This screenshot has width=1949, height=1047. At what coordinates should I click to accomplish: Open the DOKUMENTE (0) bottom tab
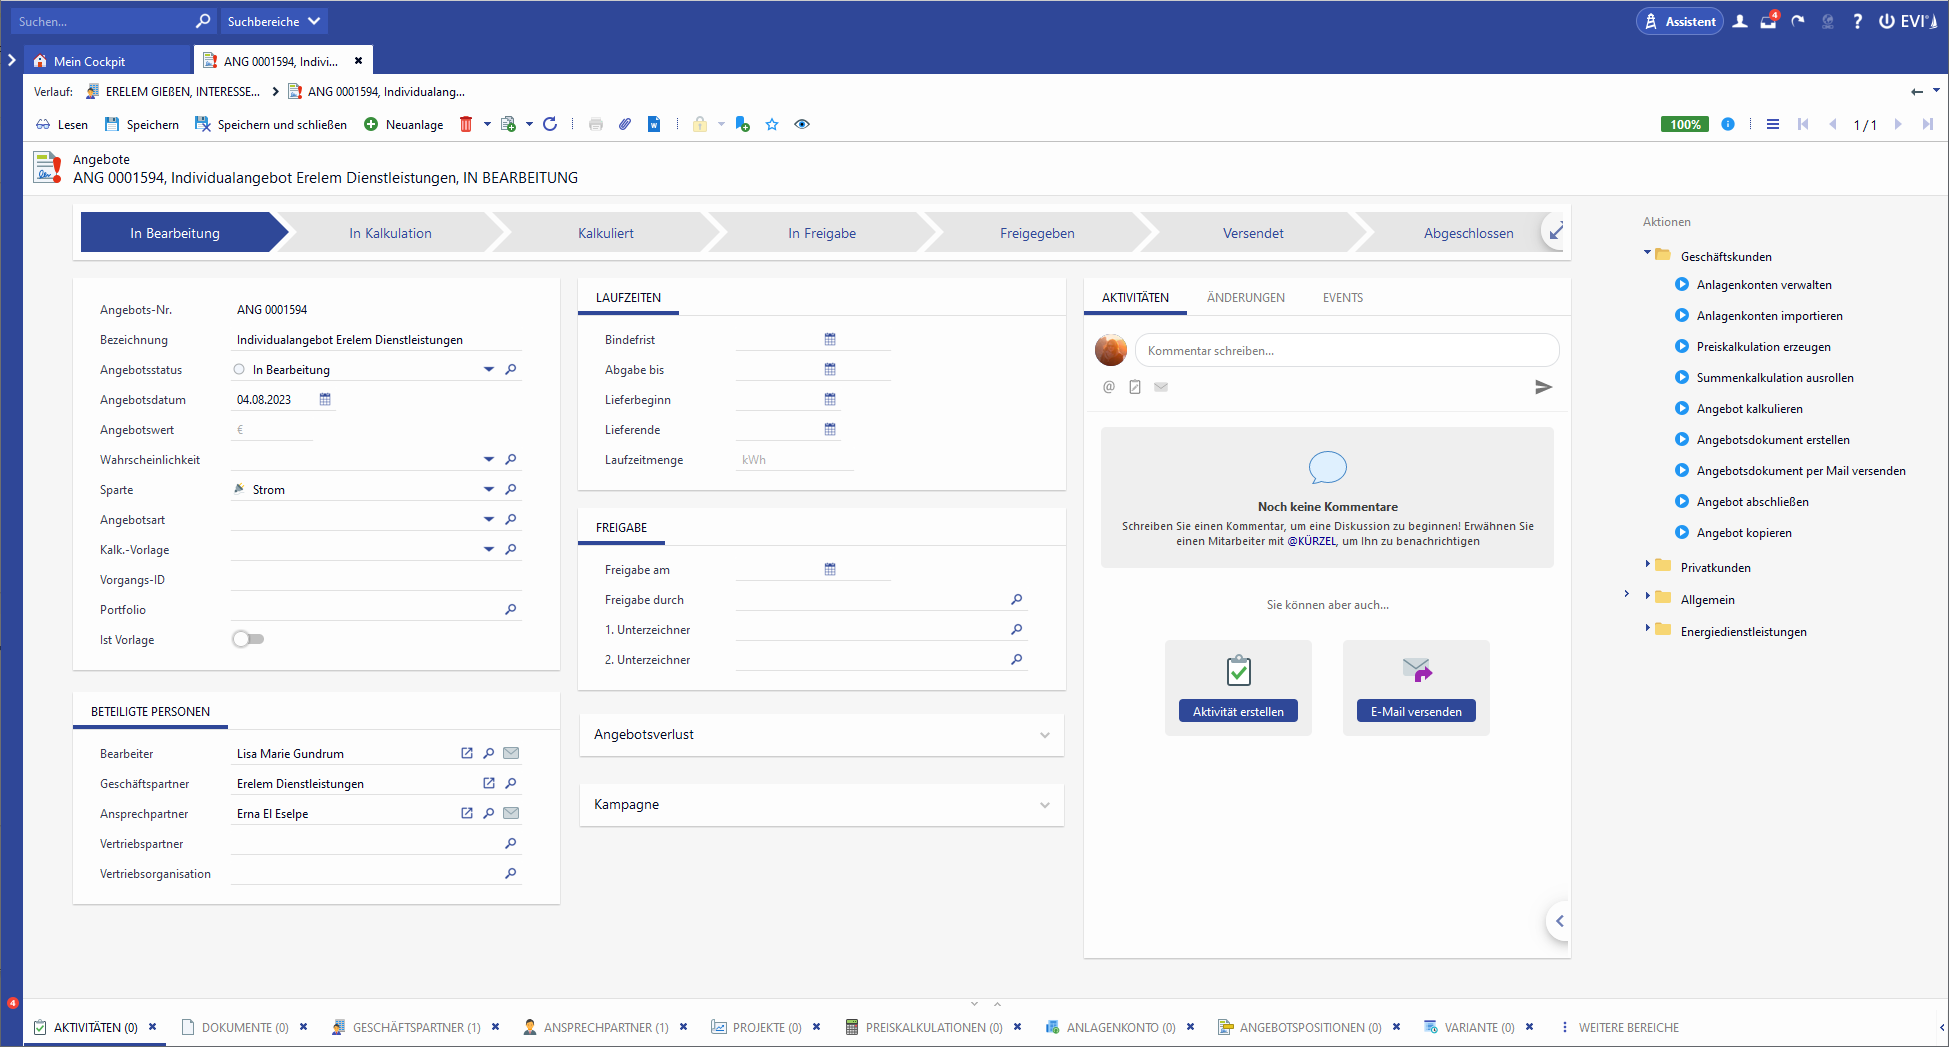click(244, 1027)
